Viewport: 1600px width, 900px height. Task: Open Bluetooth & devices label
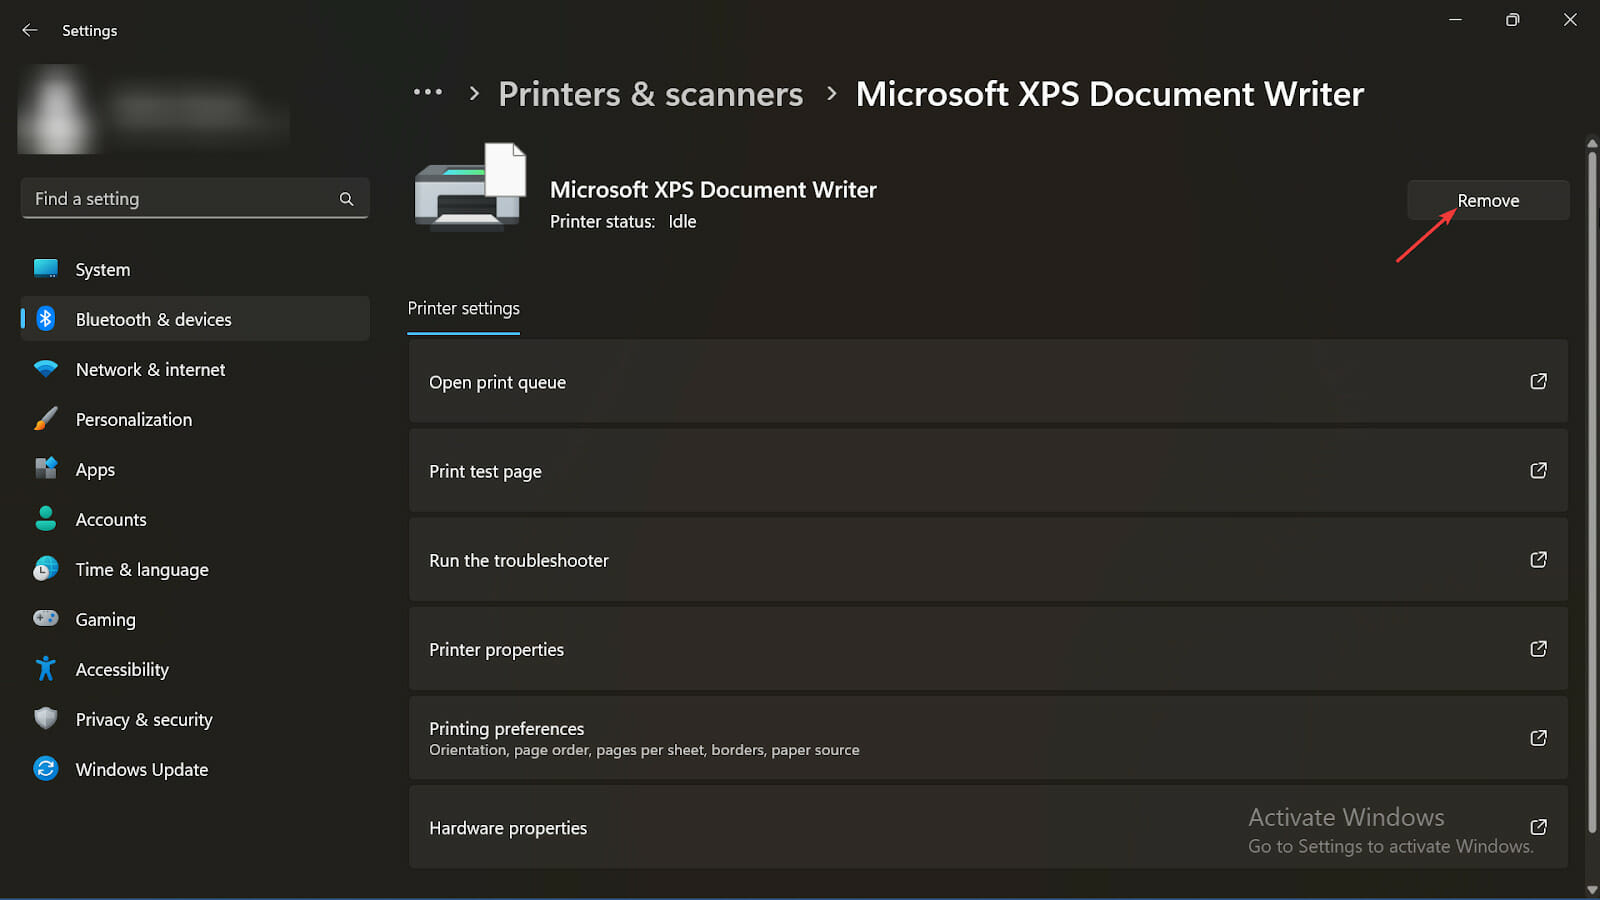[x=153, y=319]
